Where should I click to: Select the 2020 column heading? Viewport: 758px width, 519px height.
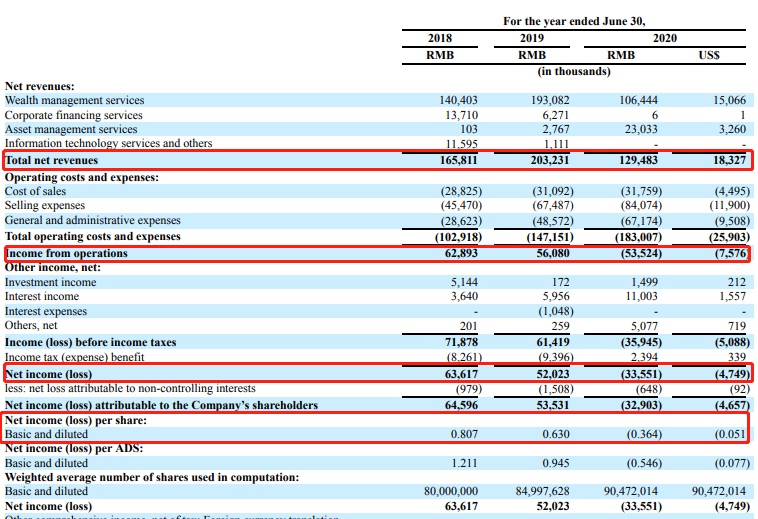click(x=665, y=38)
